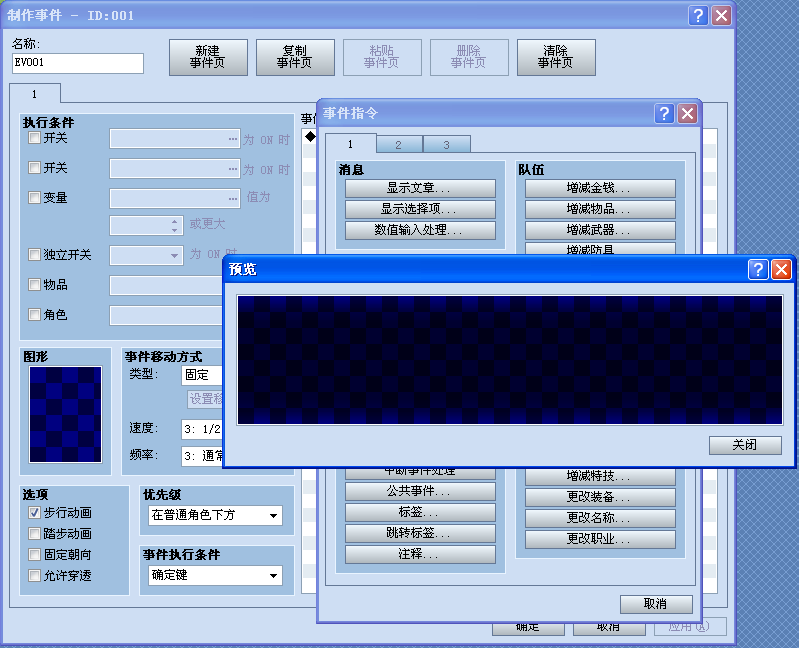Click ellipsis of second 开关 selector
799x648 pixels.
[x=233, y=168]
